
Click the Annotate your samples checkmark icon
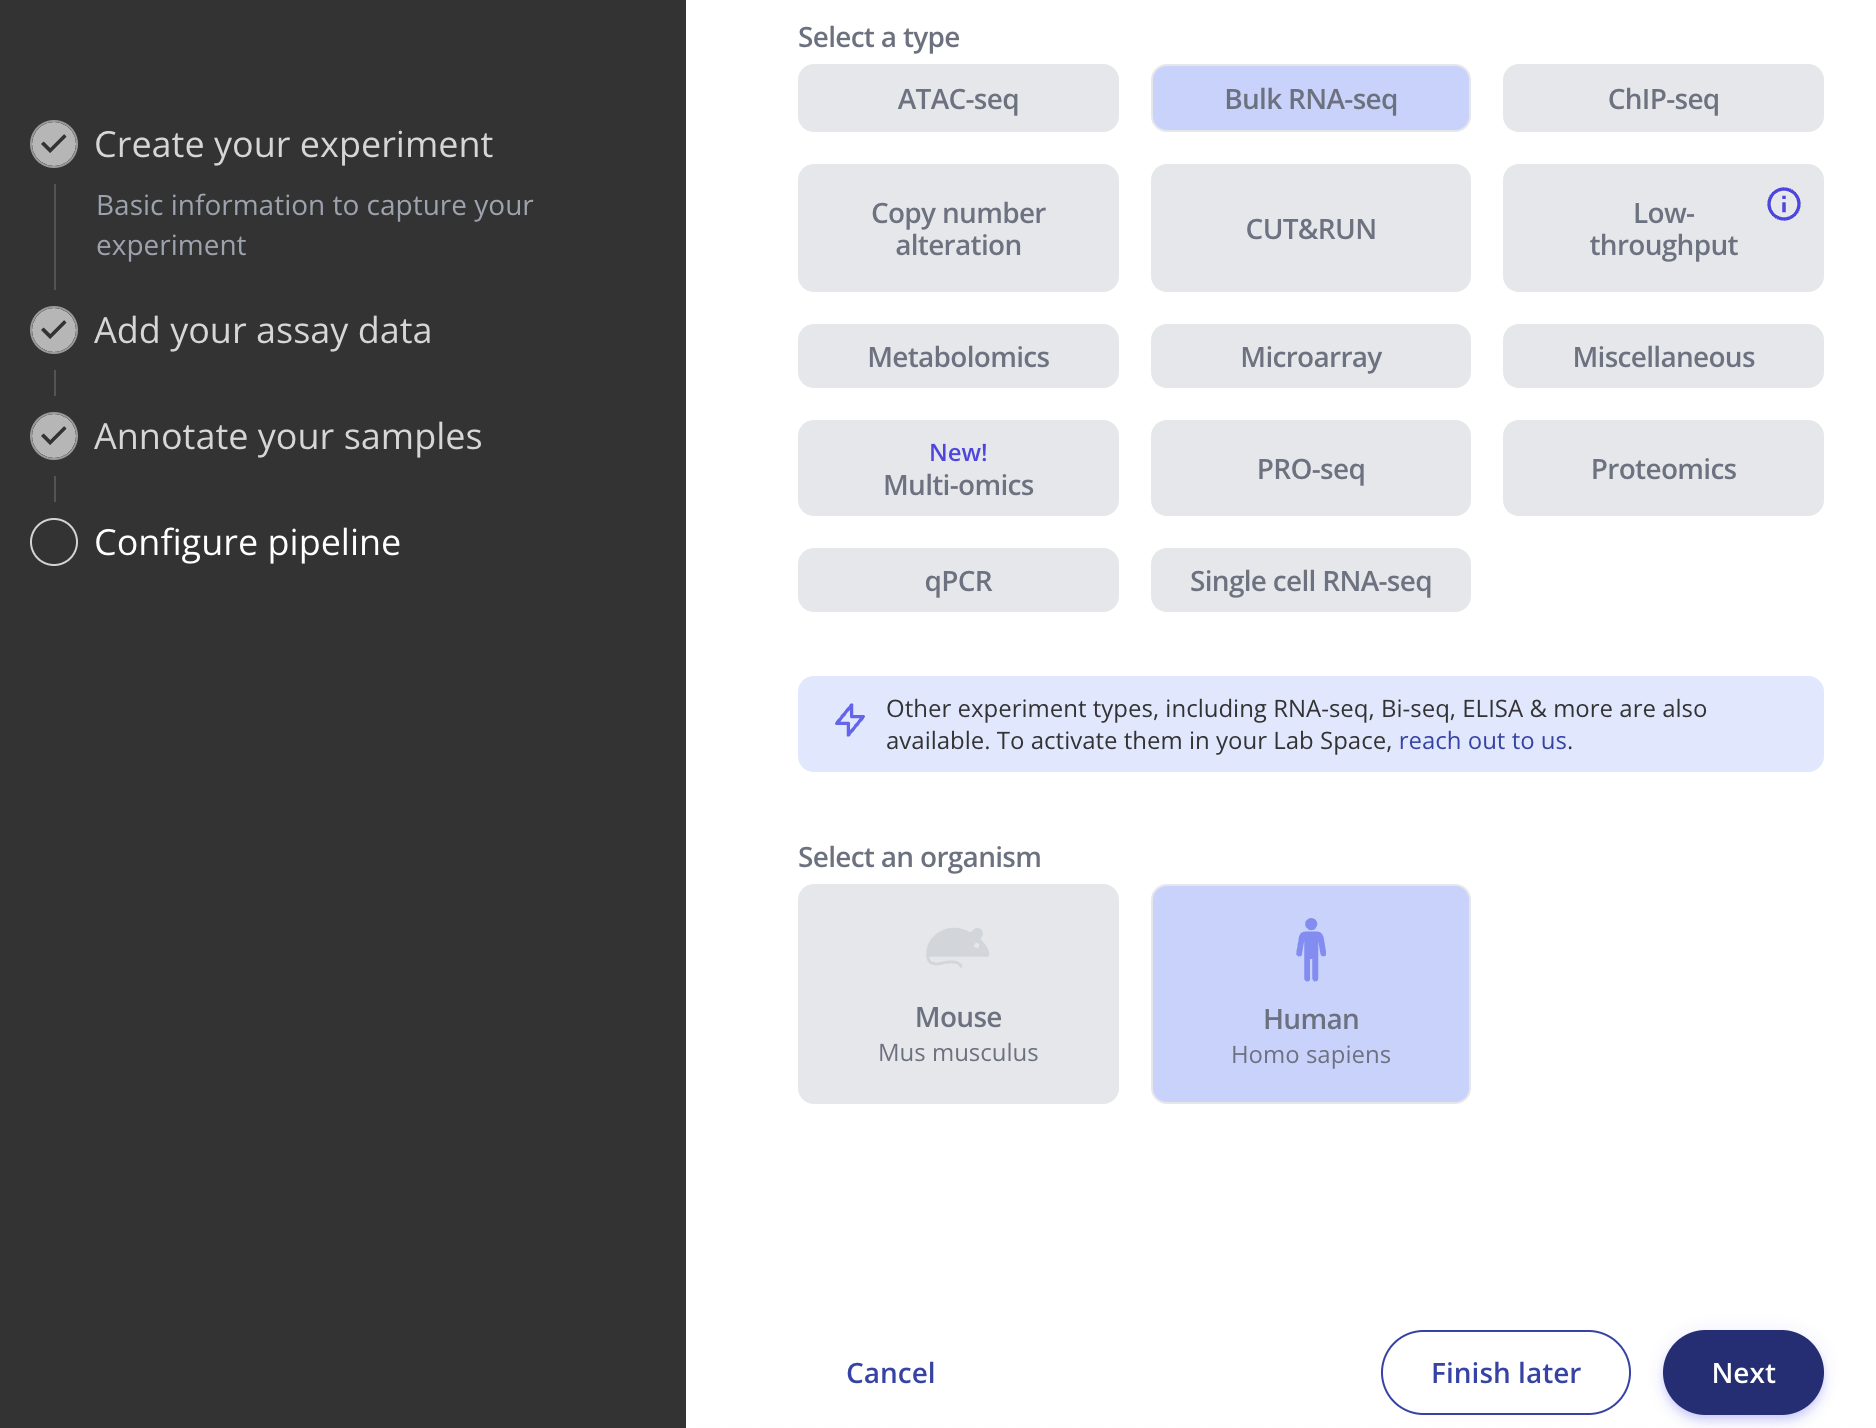coord(54,436)
